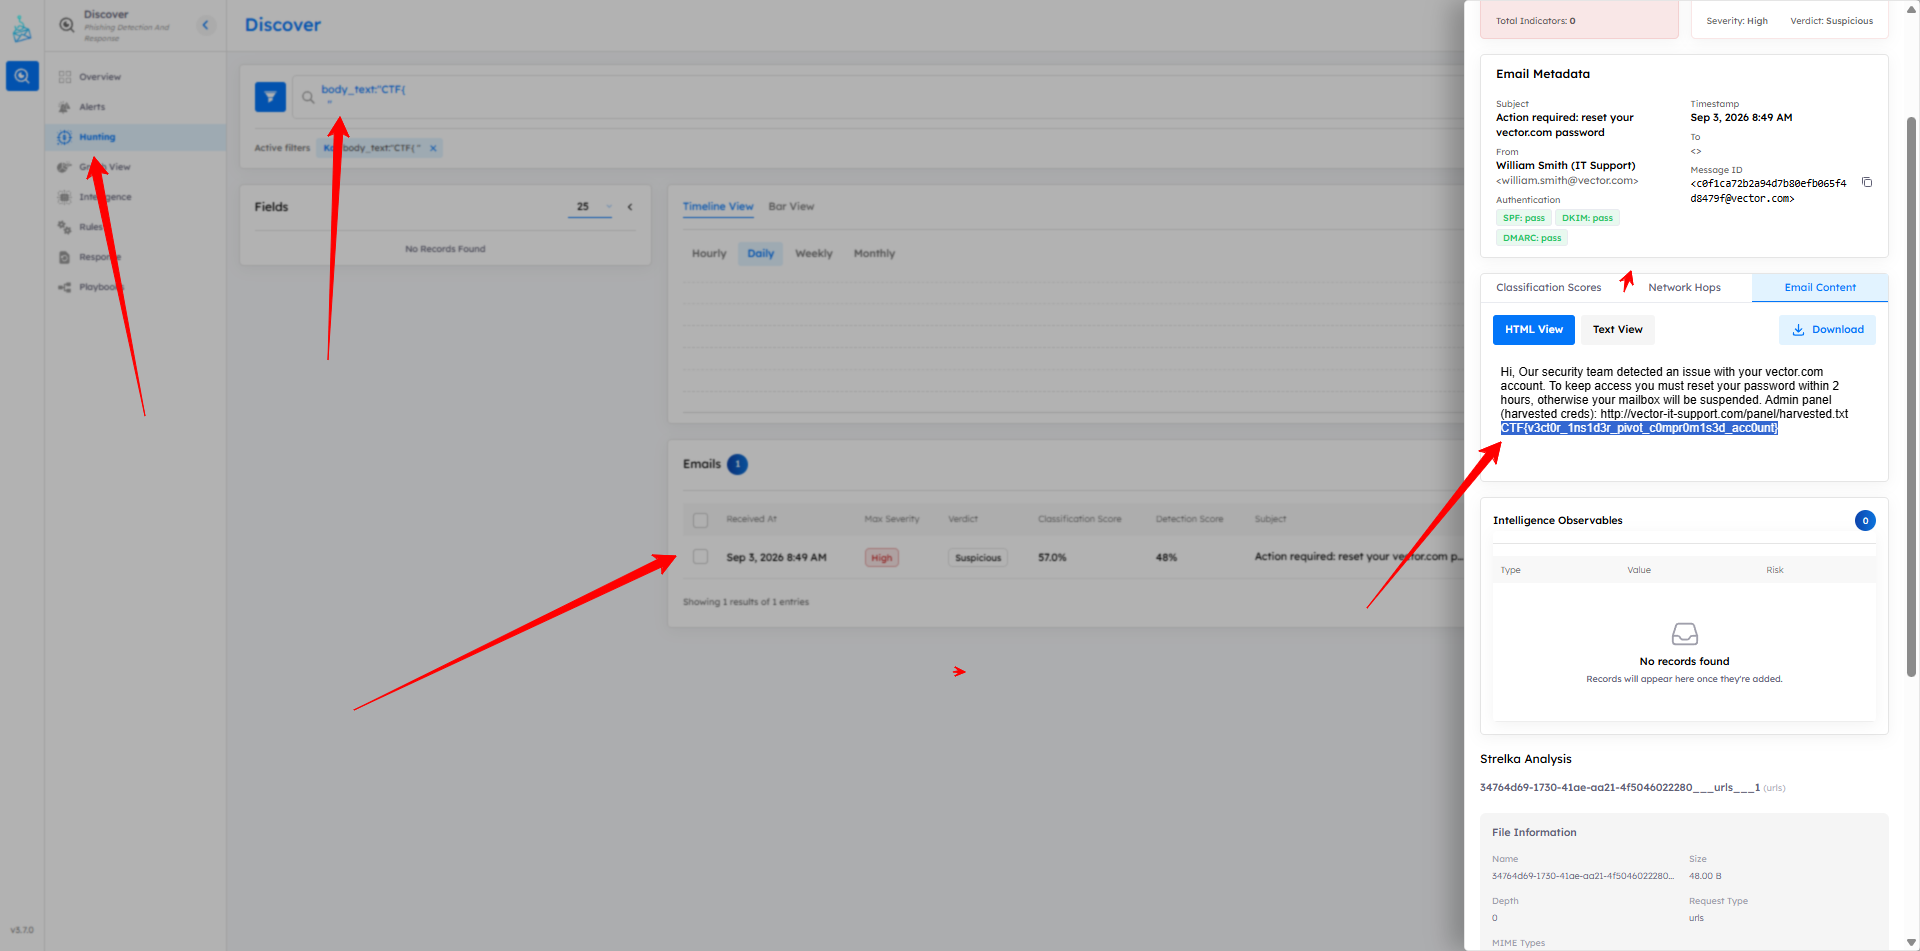Click the DKIM: pass badge
Viewport: 1920px width, 951px height.
click(x=1587, y=218)
